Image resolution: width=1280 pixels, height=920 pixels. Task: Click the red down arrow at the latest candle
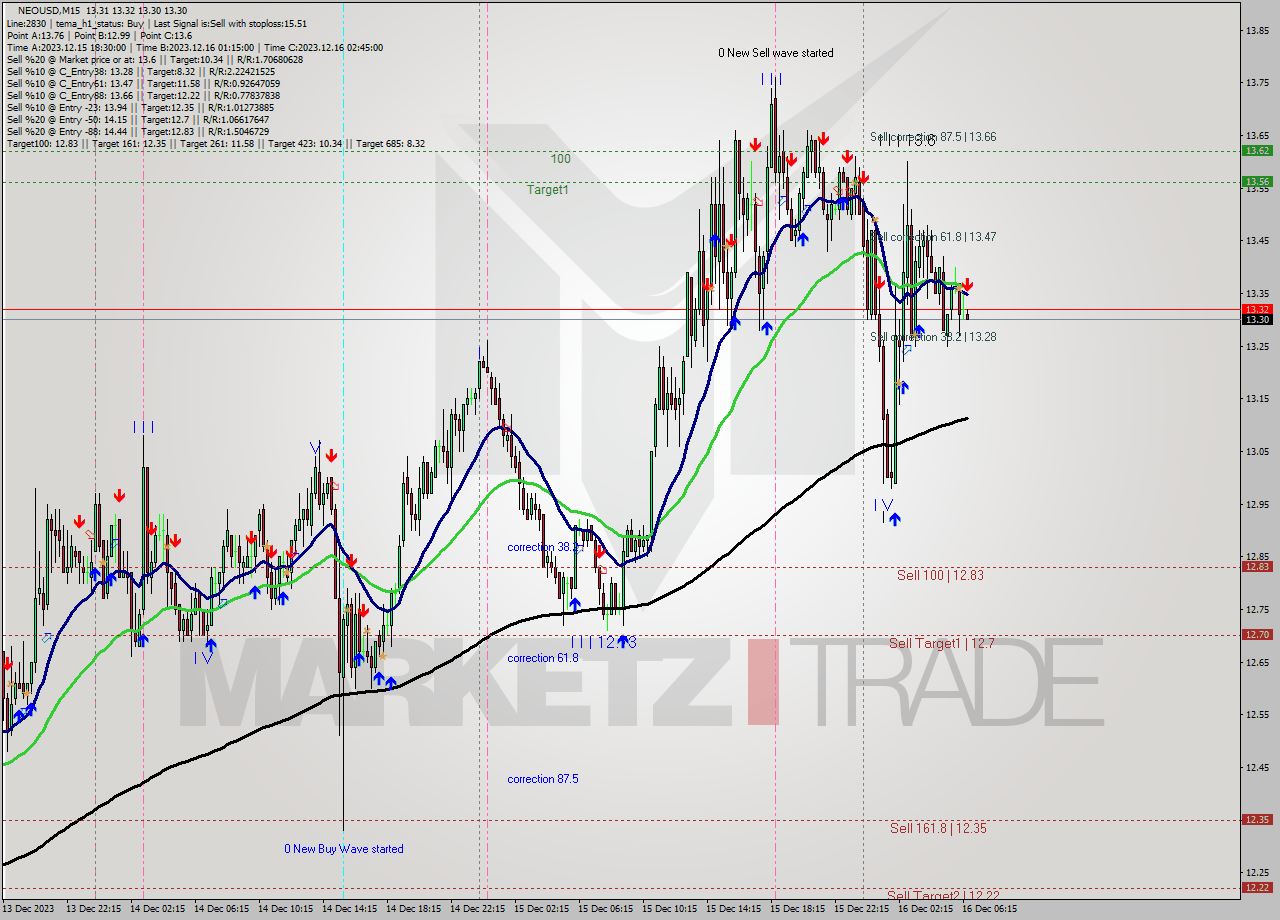point(967,285)
